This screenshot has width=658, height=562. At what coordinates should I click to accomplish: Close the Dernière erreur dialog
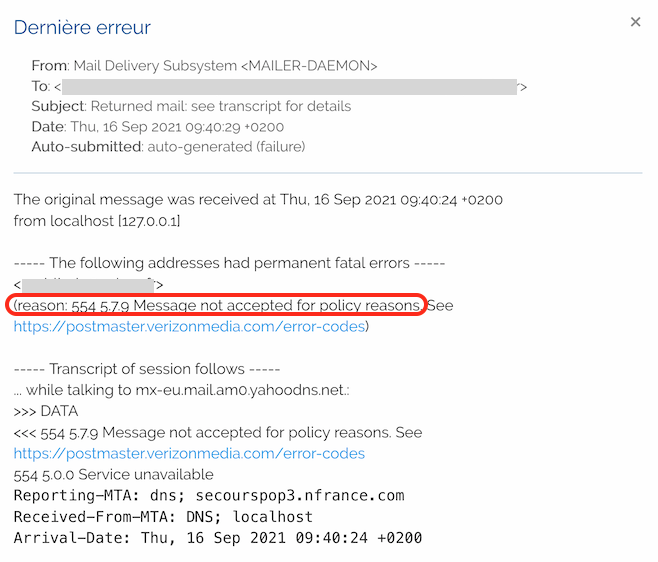point(635,22)
